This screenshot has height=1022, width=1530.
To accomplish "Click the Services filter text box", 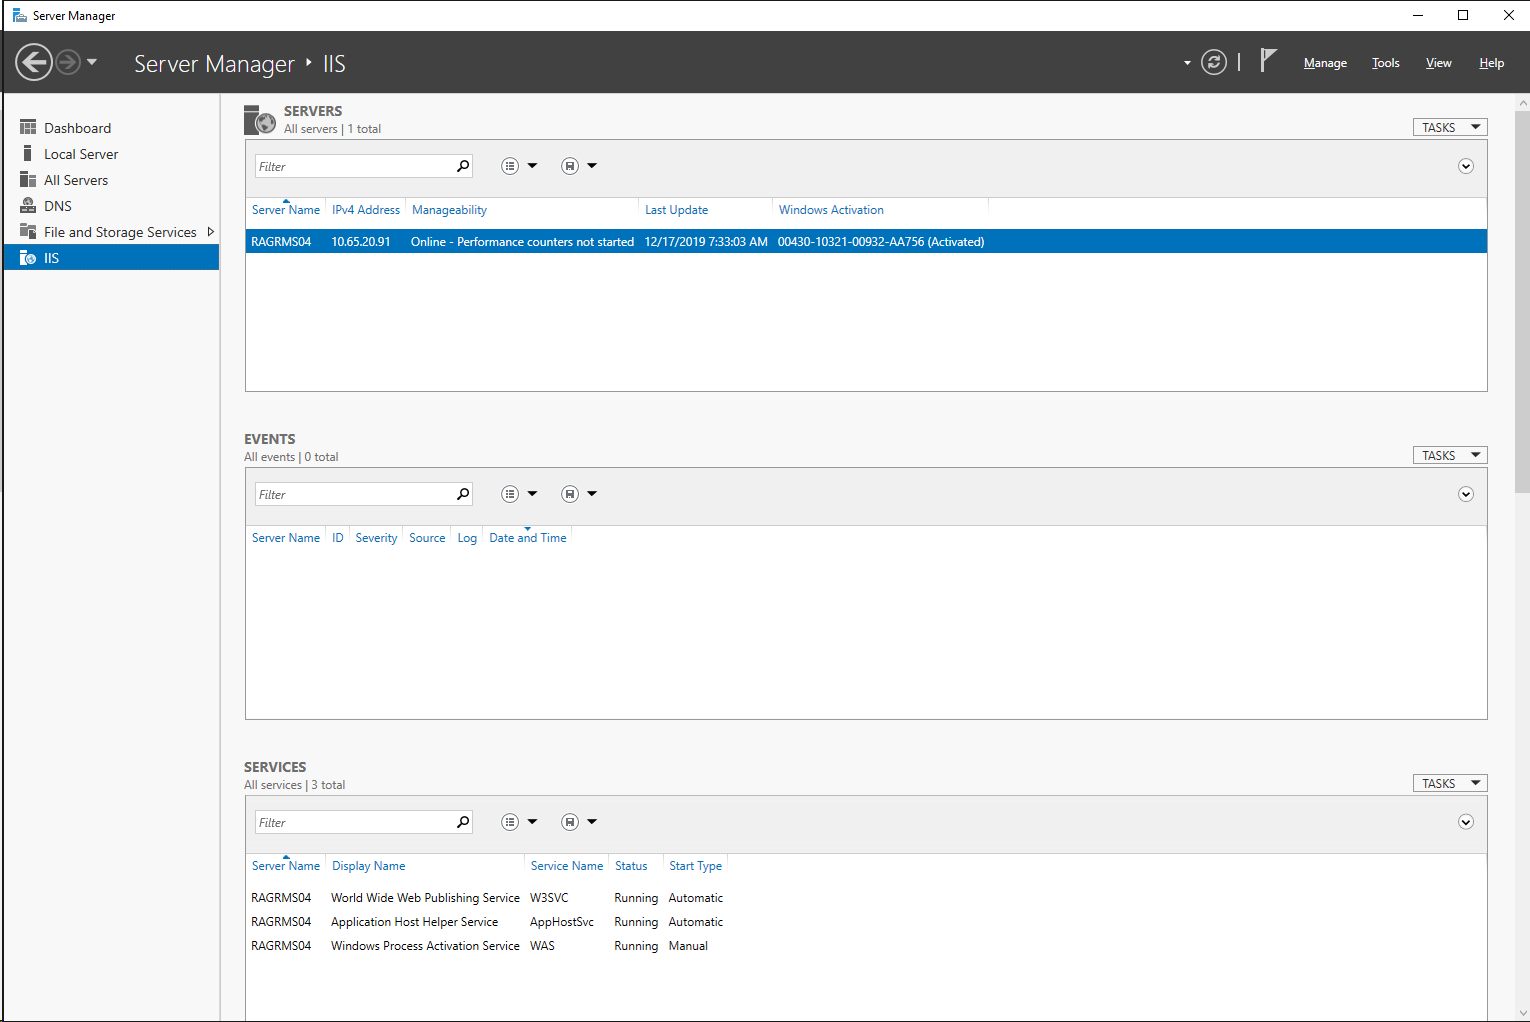I will click(354, 822).
